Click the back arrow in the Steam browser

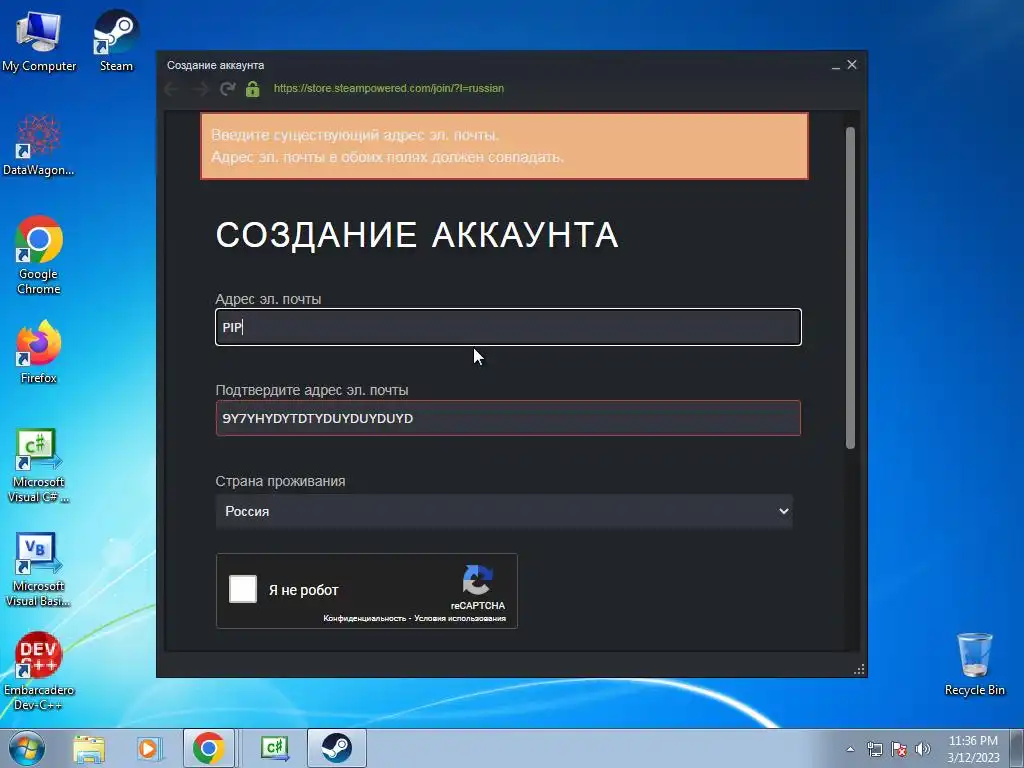[x=172, y=89]
